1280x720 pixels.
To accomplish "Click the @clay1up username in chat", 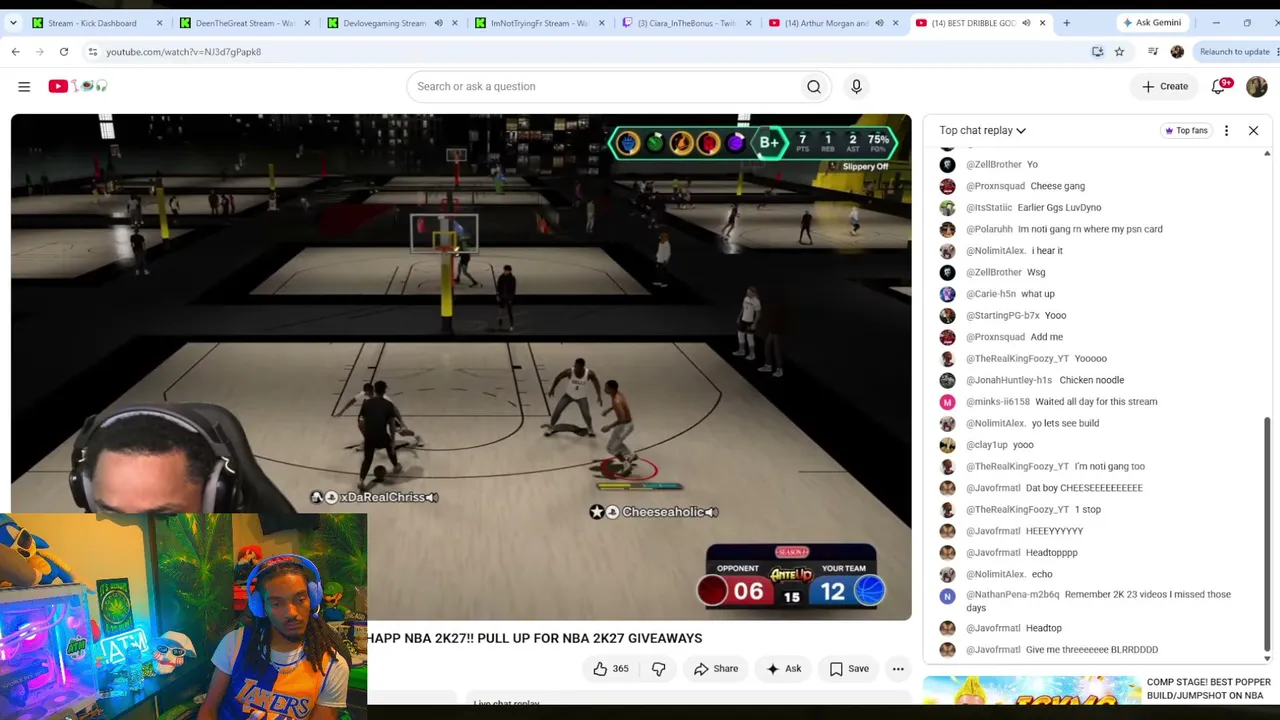I will click(987, 445).
